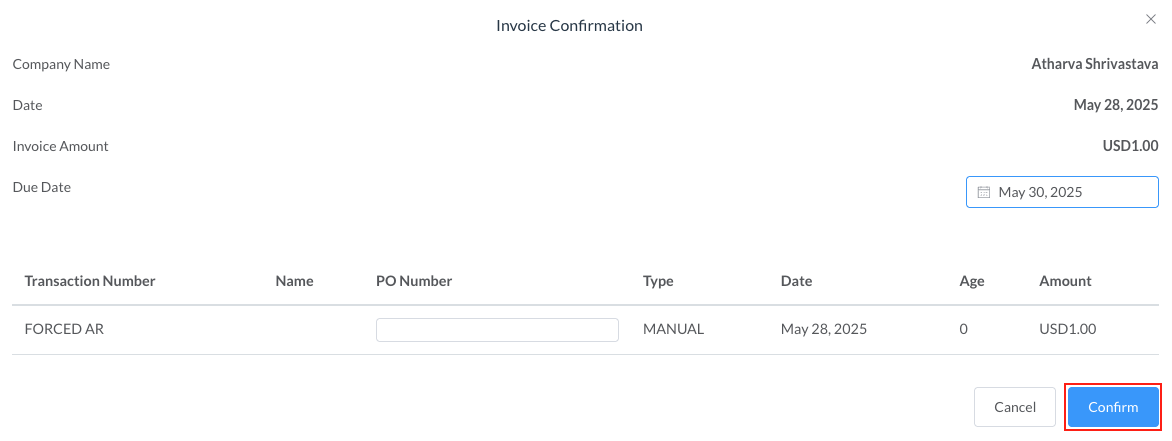
Task: Click the Due Date label
Action: pyautogui.click(x=41, y=187)
